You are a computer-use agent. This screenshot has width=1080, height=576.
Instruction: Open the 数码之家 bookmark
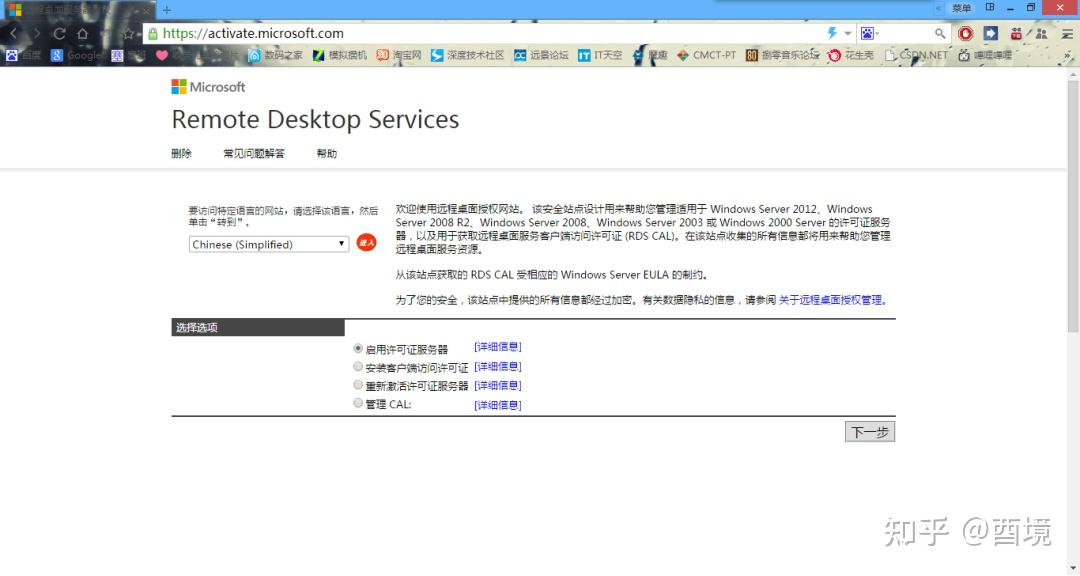tap(276, 55)
